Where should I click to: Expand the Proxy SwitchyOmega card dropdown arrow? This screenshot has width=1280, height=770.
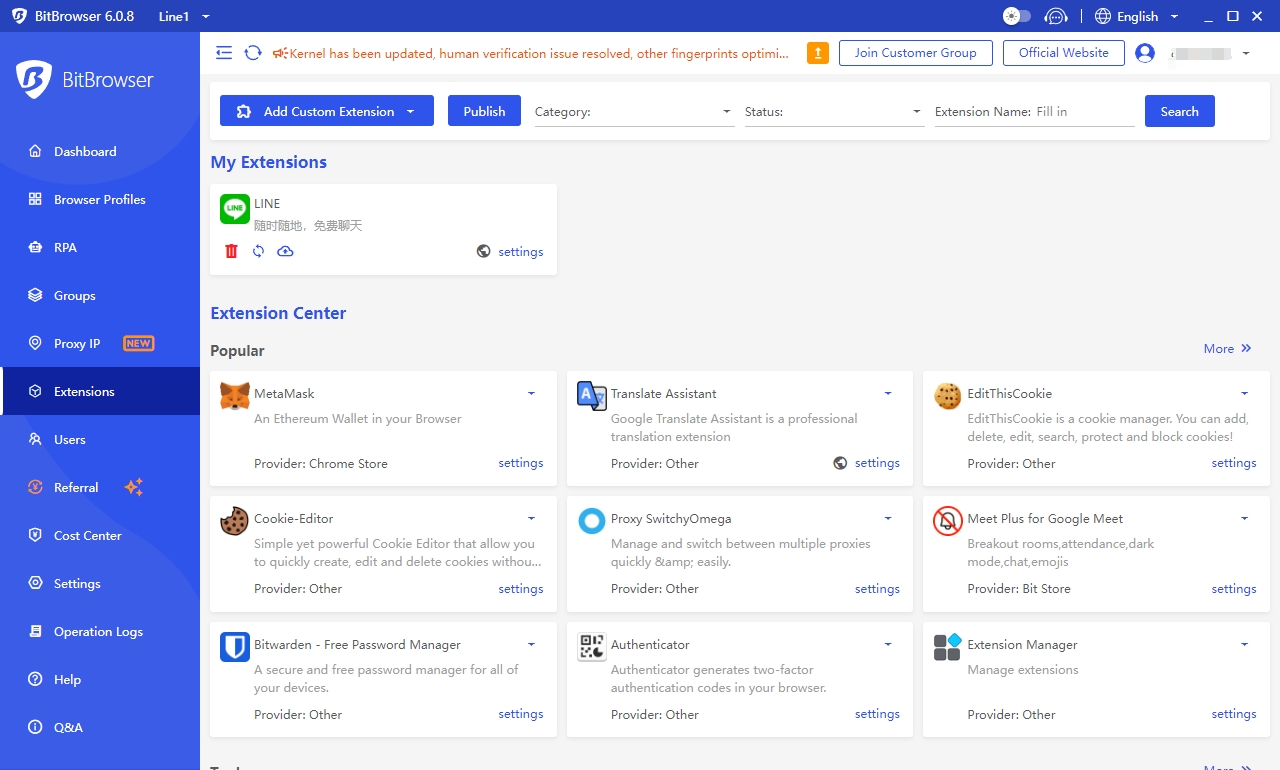[x=888, y=518]
